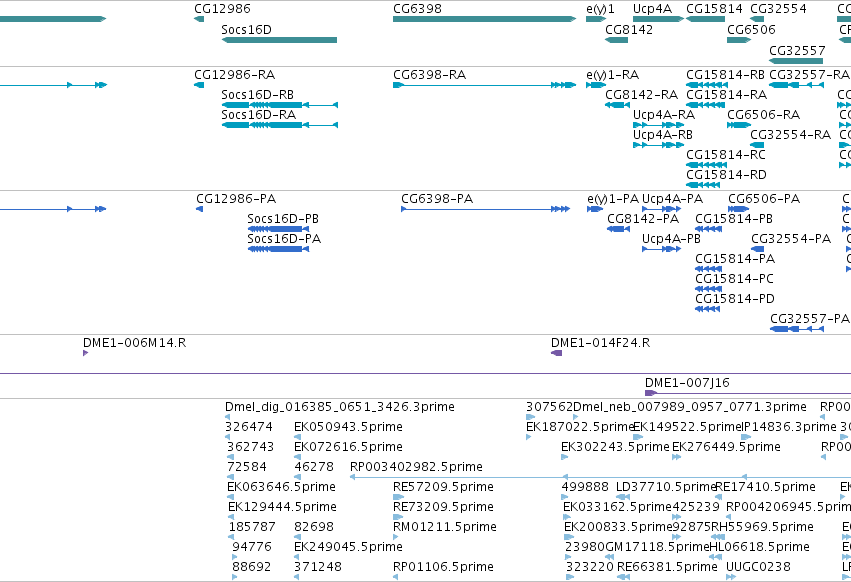
Task: Select the CG15814-PA protein feature
Action: pyautogui.click(x=708, y=269)
